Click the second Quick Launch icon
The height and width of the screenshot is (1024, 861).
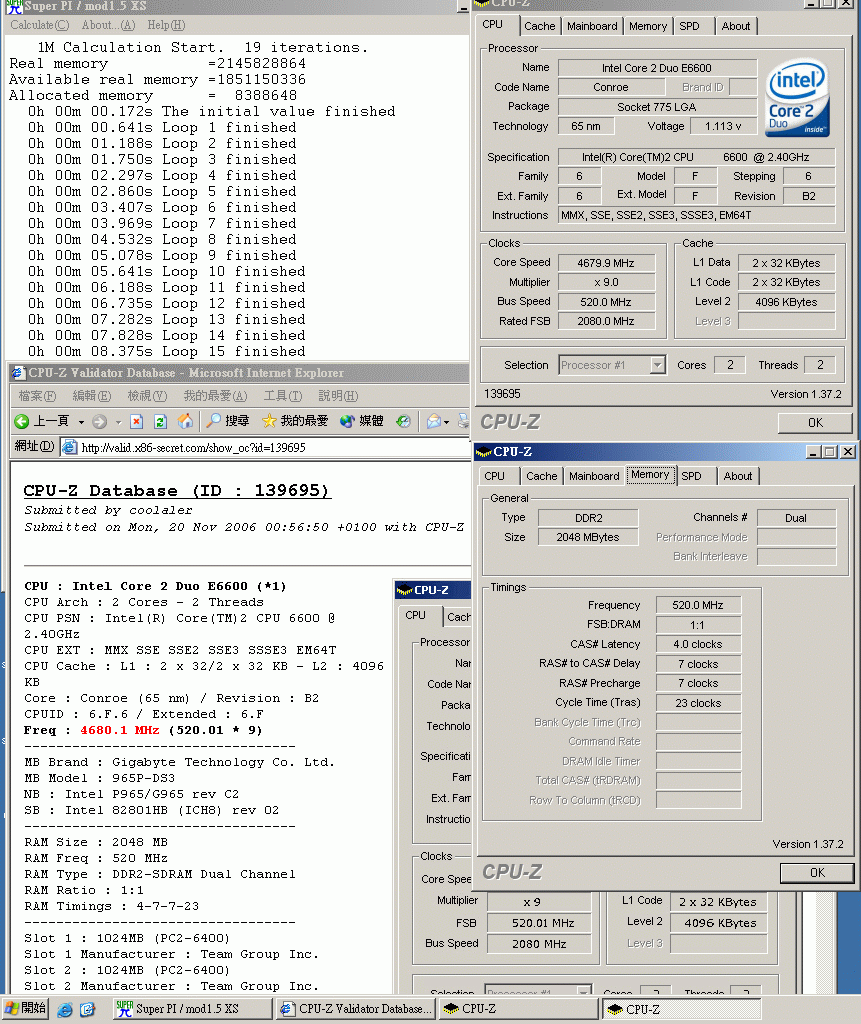88,1010
